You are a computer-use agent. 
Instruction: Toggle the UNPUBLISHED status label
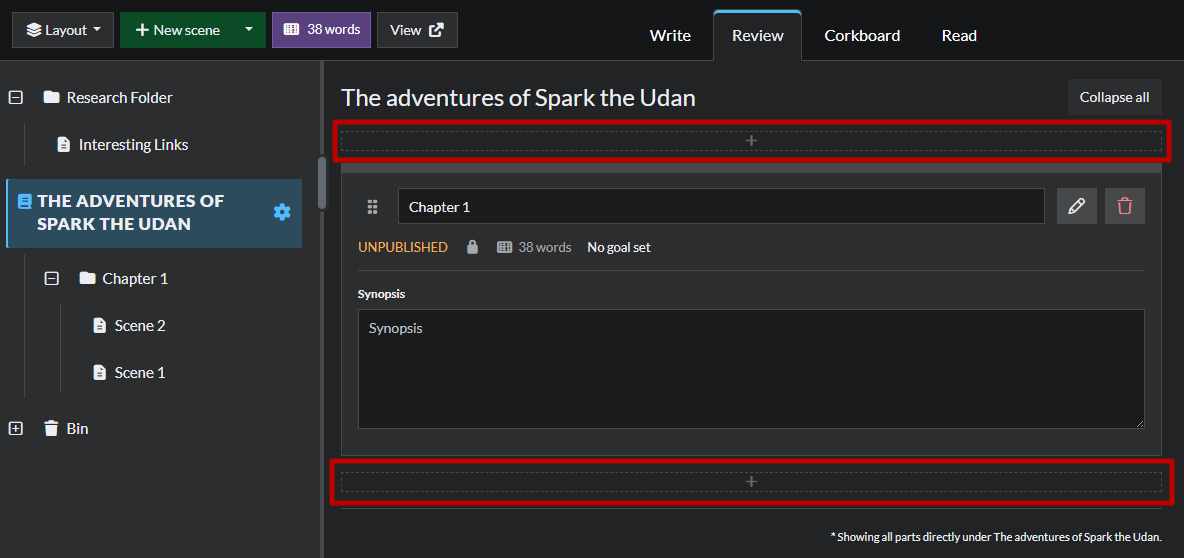click(402, 247)
